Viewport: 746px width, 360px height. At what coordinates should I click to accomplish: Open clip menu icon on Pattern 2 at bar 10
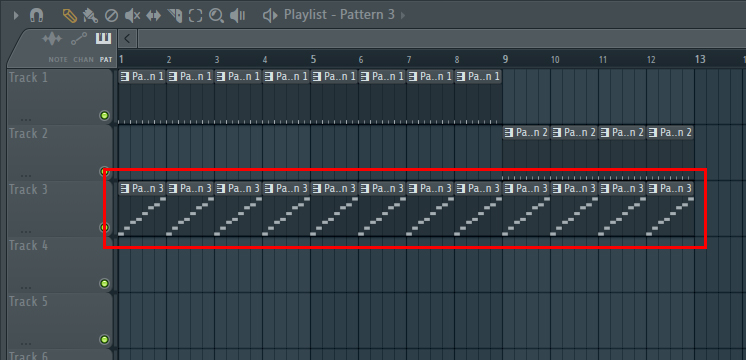click(557, 133)
